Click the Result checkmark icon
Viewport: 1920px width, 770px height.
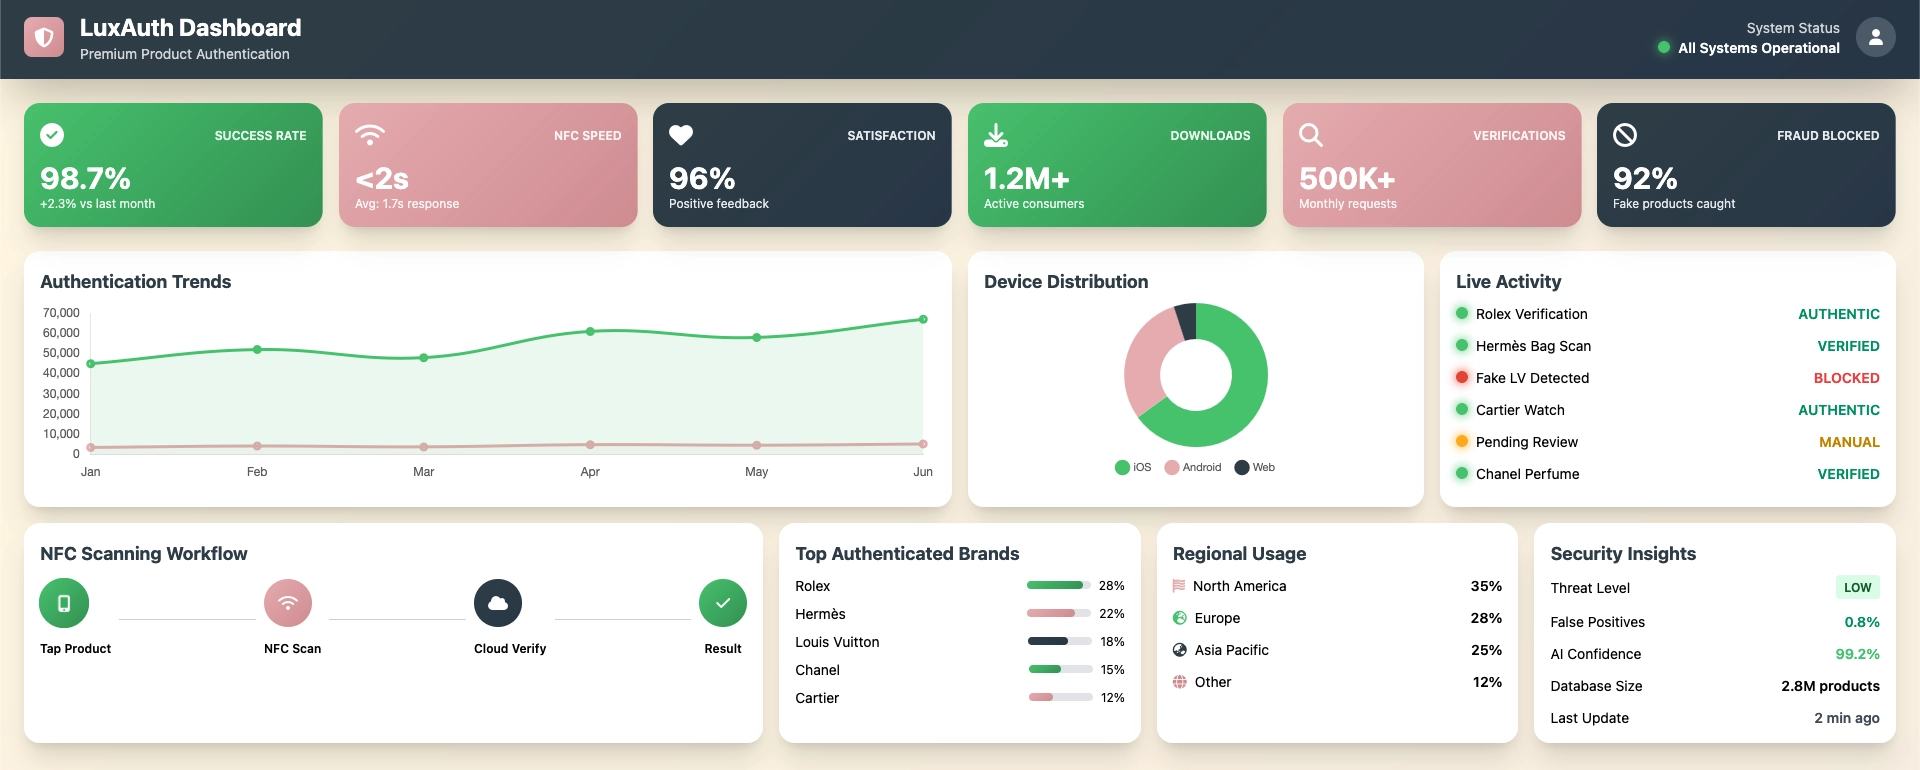(722, 603)
